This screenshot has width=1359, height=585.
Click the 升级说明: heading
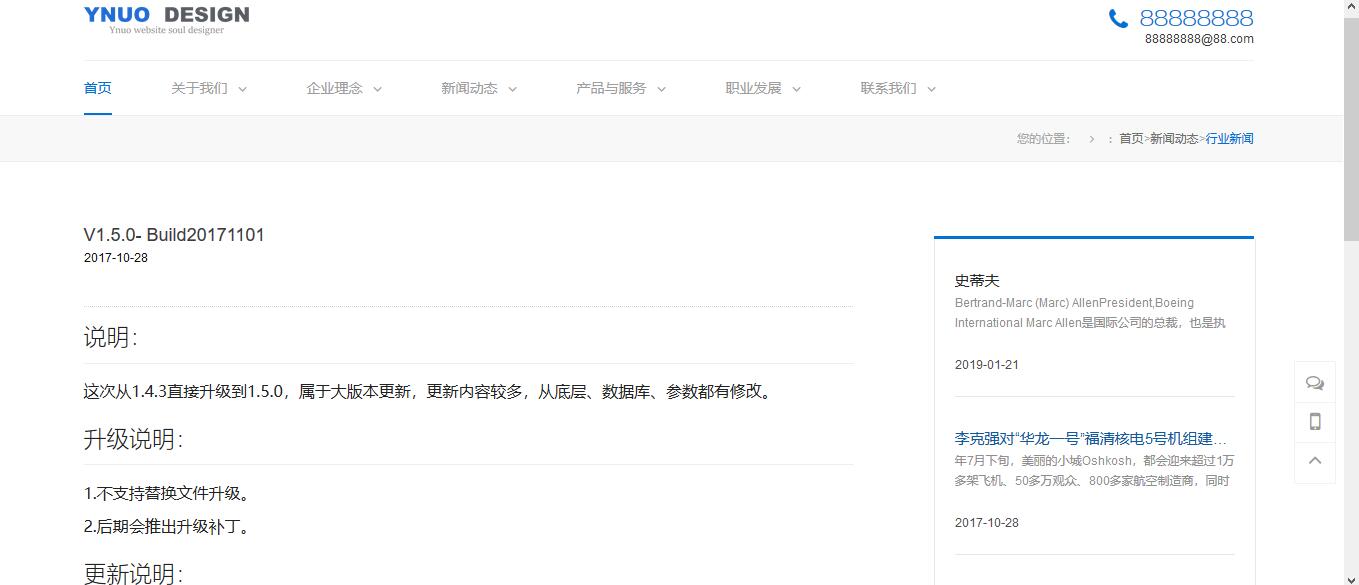[134, 439]
